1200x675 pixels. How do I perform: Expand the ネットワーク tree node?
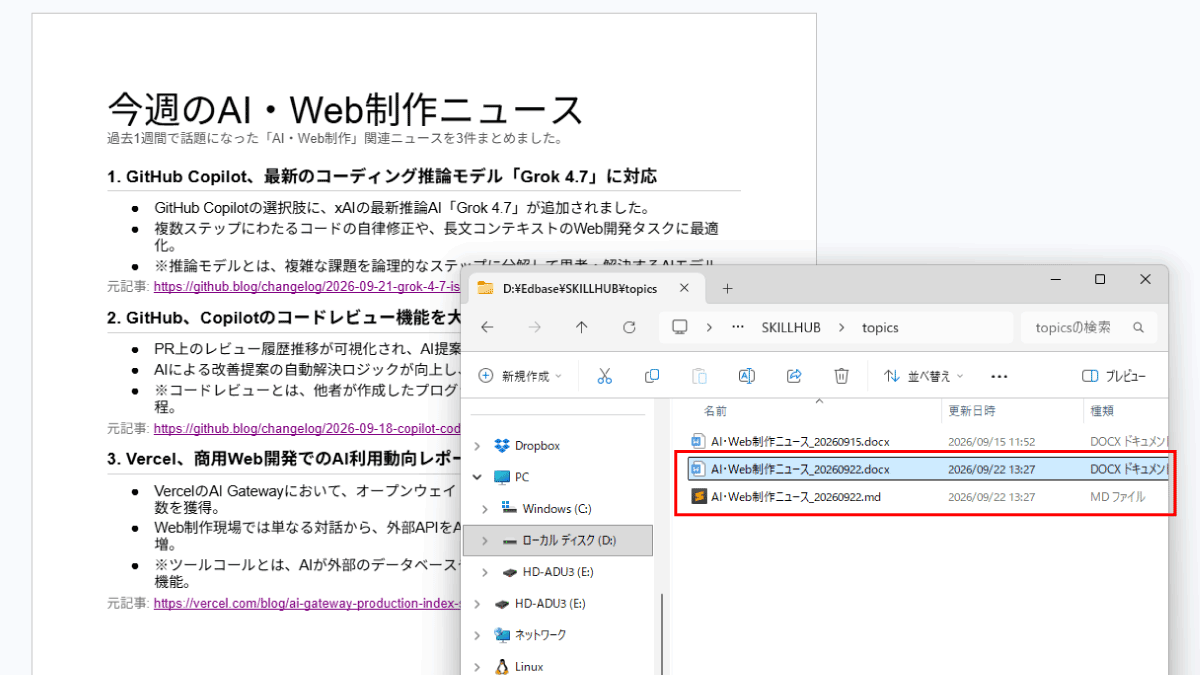pos(477,635)
